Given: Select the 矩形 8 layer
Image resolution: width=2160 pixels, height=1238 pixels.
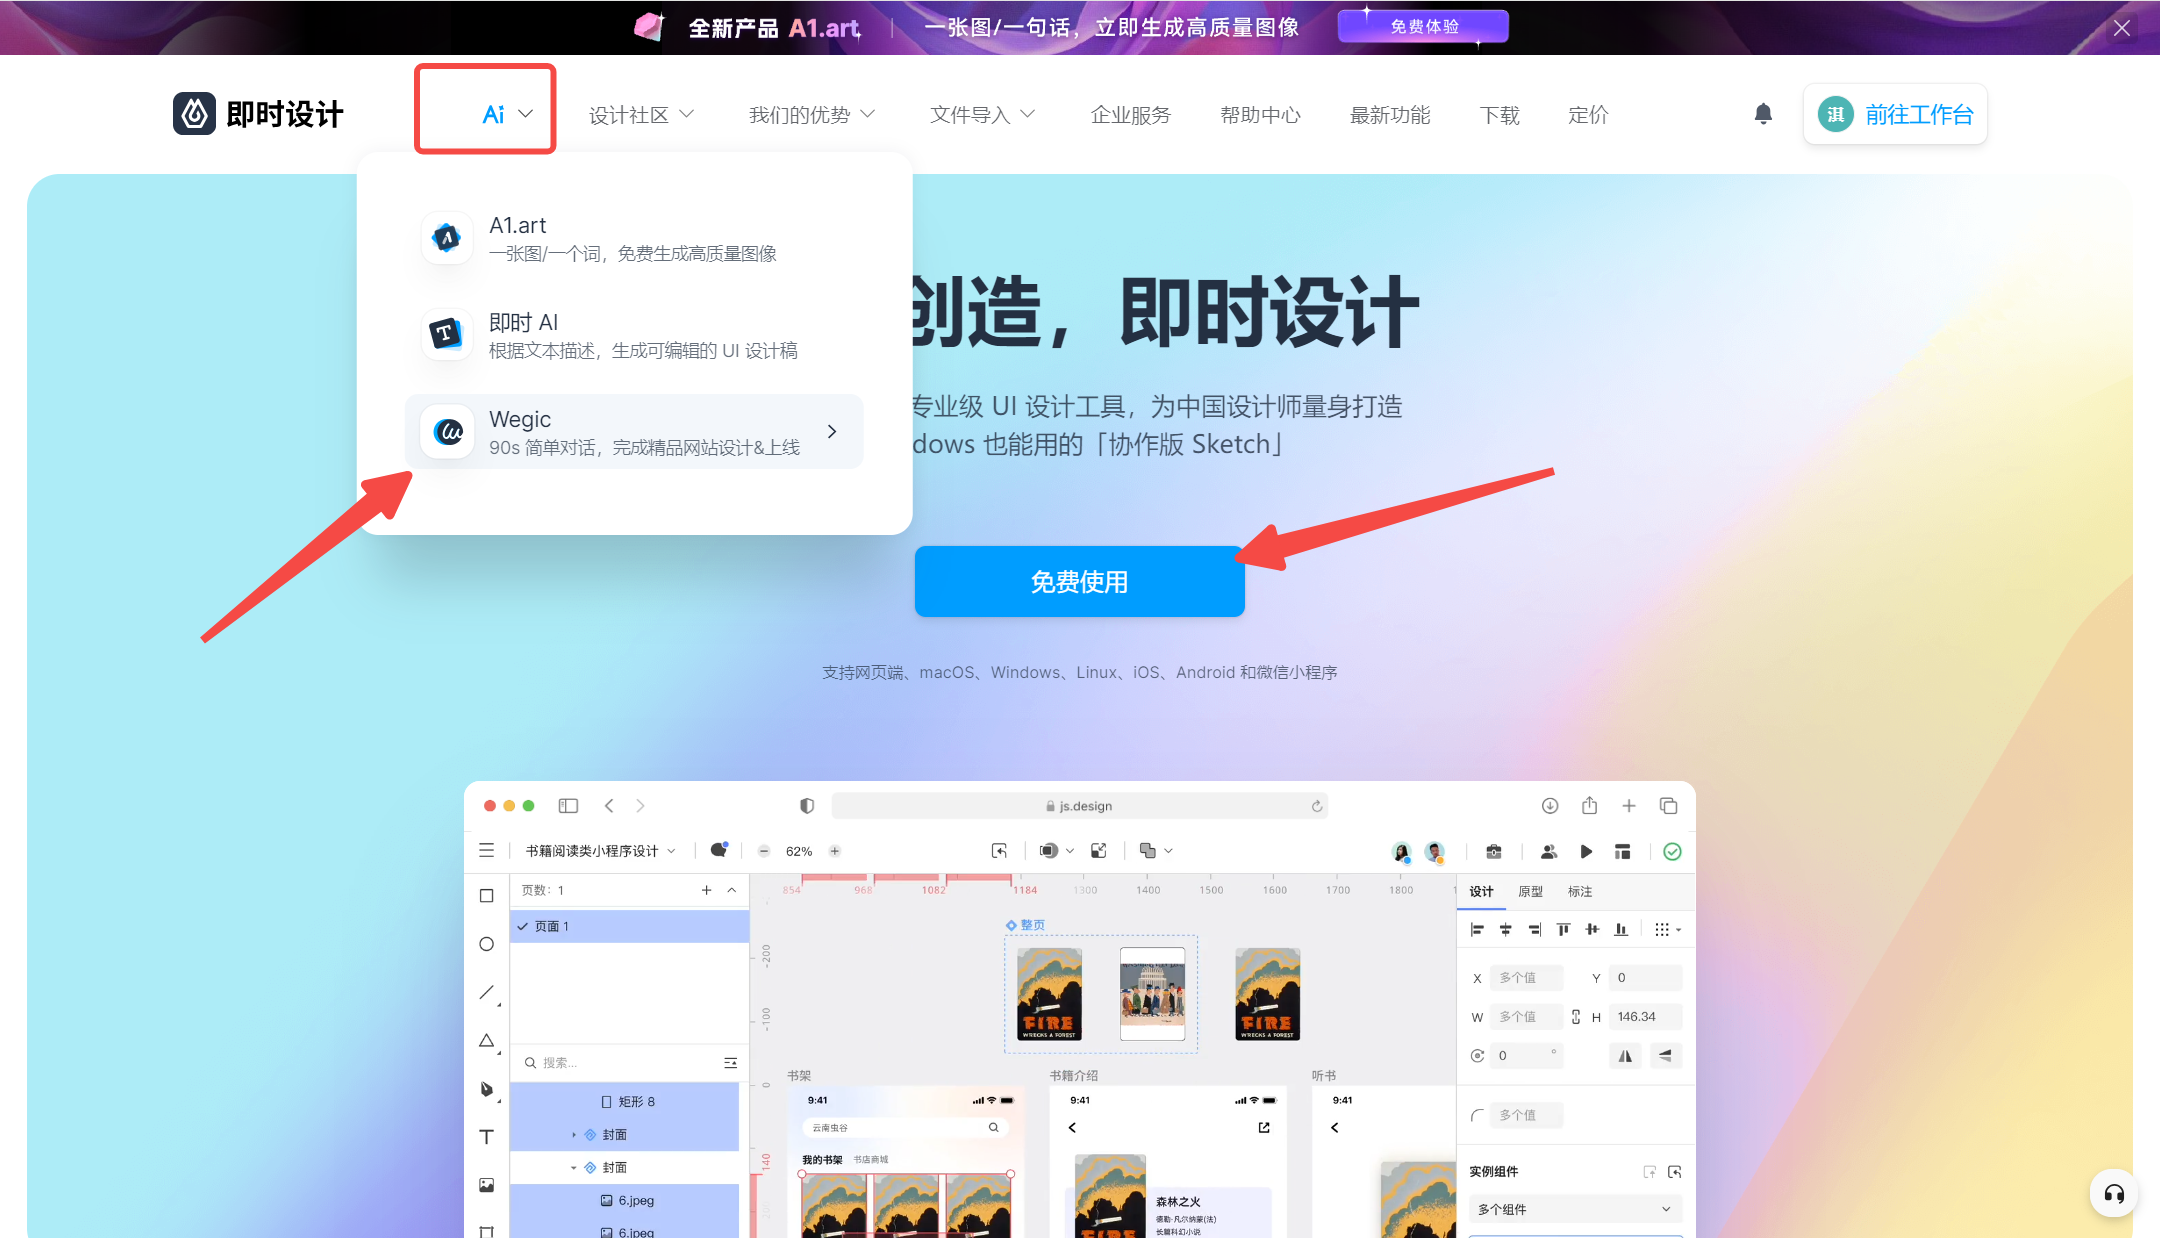Looking at the screenshot, I should [627, 1102].
